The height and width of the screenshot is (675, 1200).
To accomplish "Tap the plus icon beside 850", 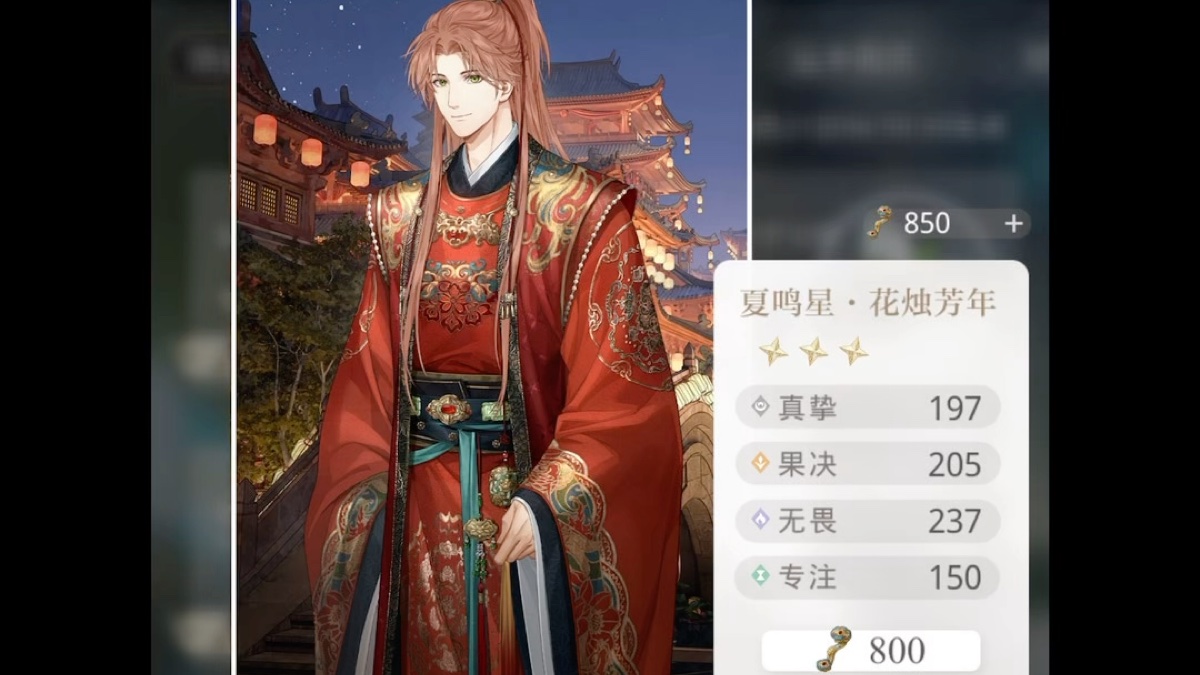I will tap(1013, 224).
